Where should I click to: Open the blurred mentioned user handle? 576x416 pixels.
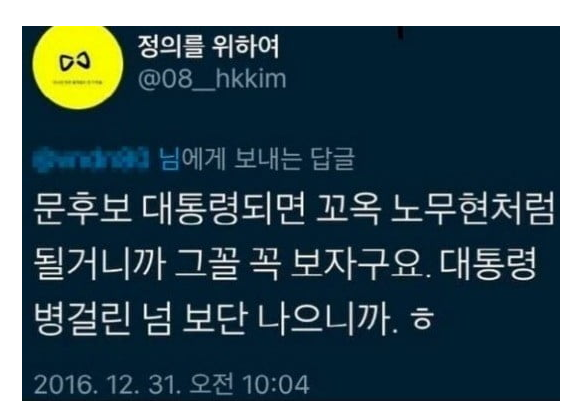[91, 160]
